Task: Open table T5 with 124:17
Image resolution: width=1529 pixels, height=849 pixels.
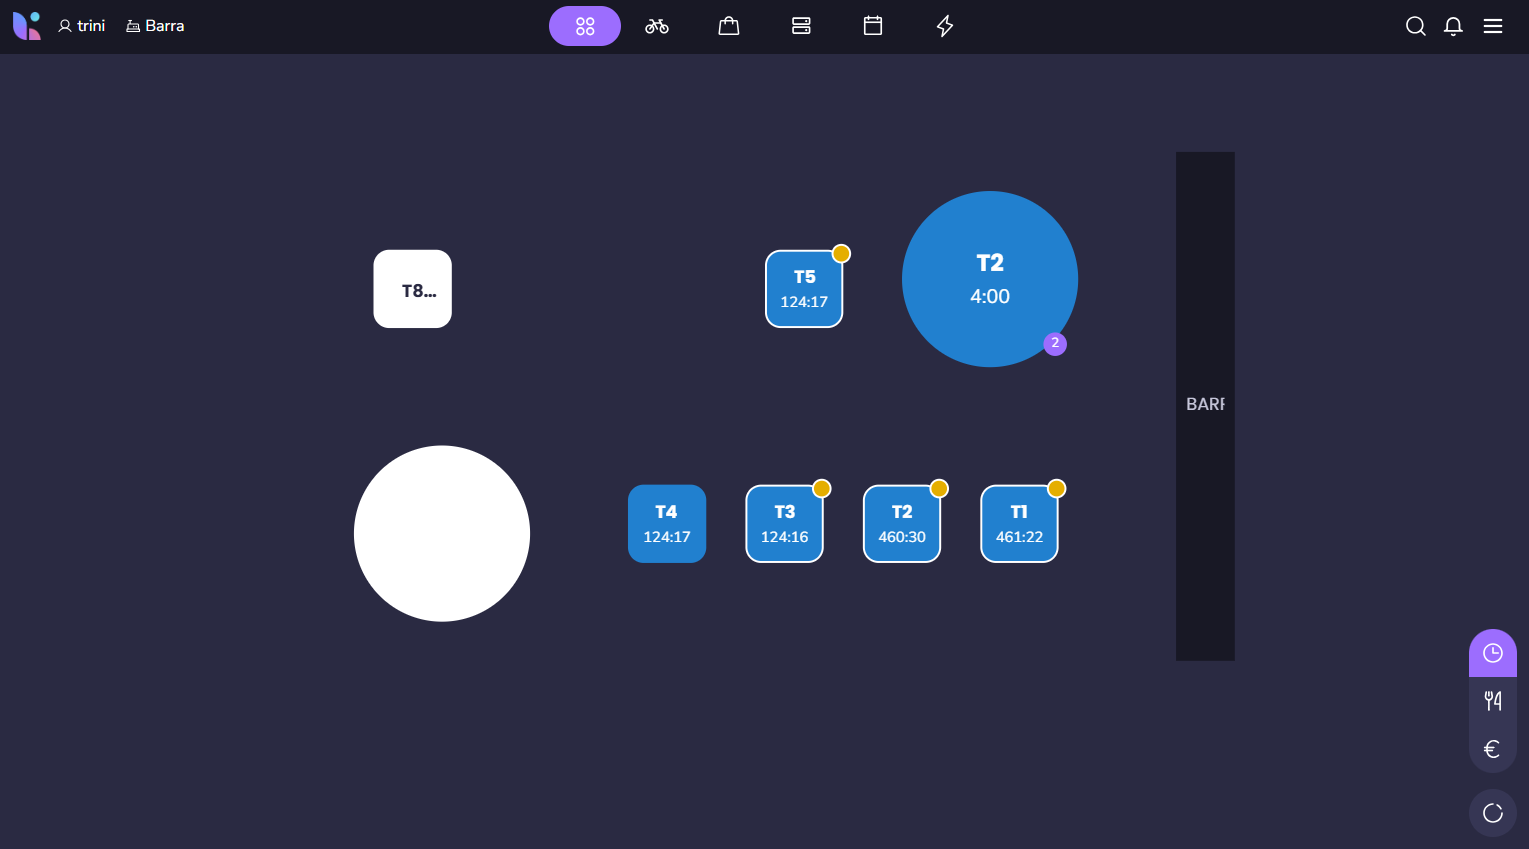Action: (804, 289)
